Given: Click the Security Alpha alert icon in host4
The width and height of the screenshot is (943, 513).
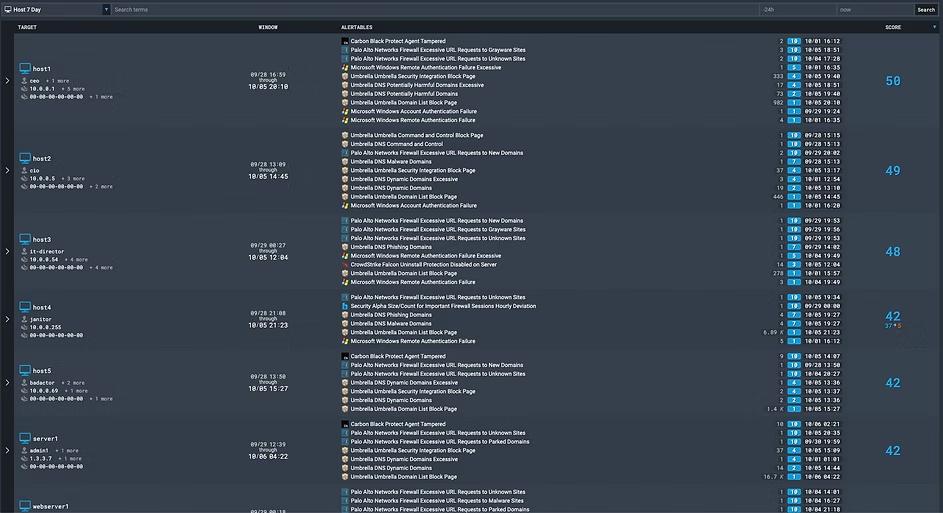Looking at the screenshot, I should point(345,306).
